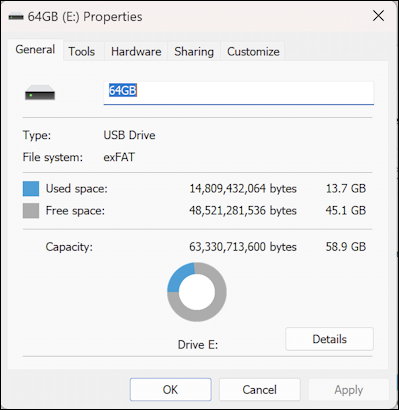The width and height of the screenshot is (399, 410).
Task: Open the disk usage Details button
Action: point(329,339)
